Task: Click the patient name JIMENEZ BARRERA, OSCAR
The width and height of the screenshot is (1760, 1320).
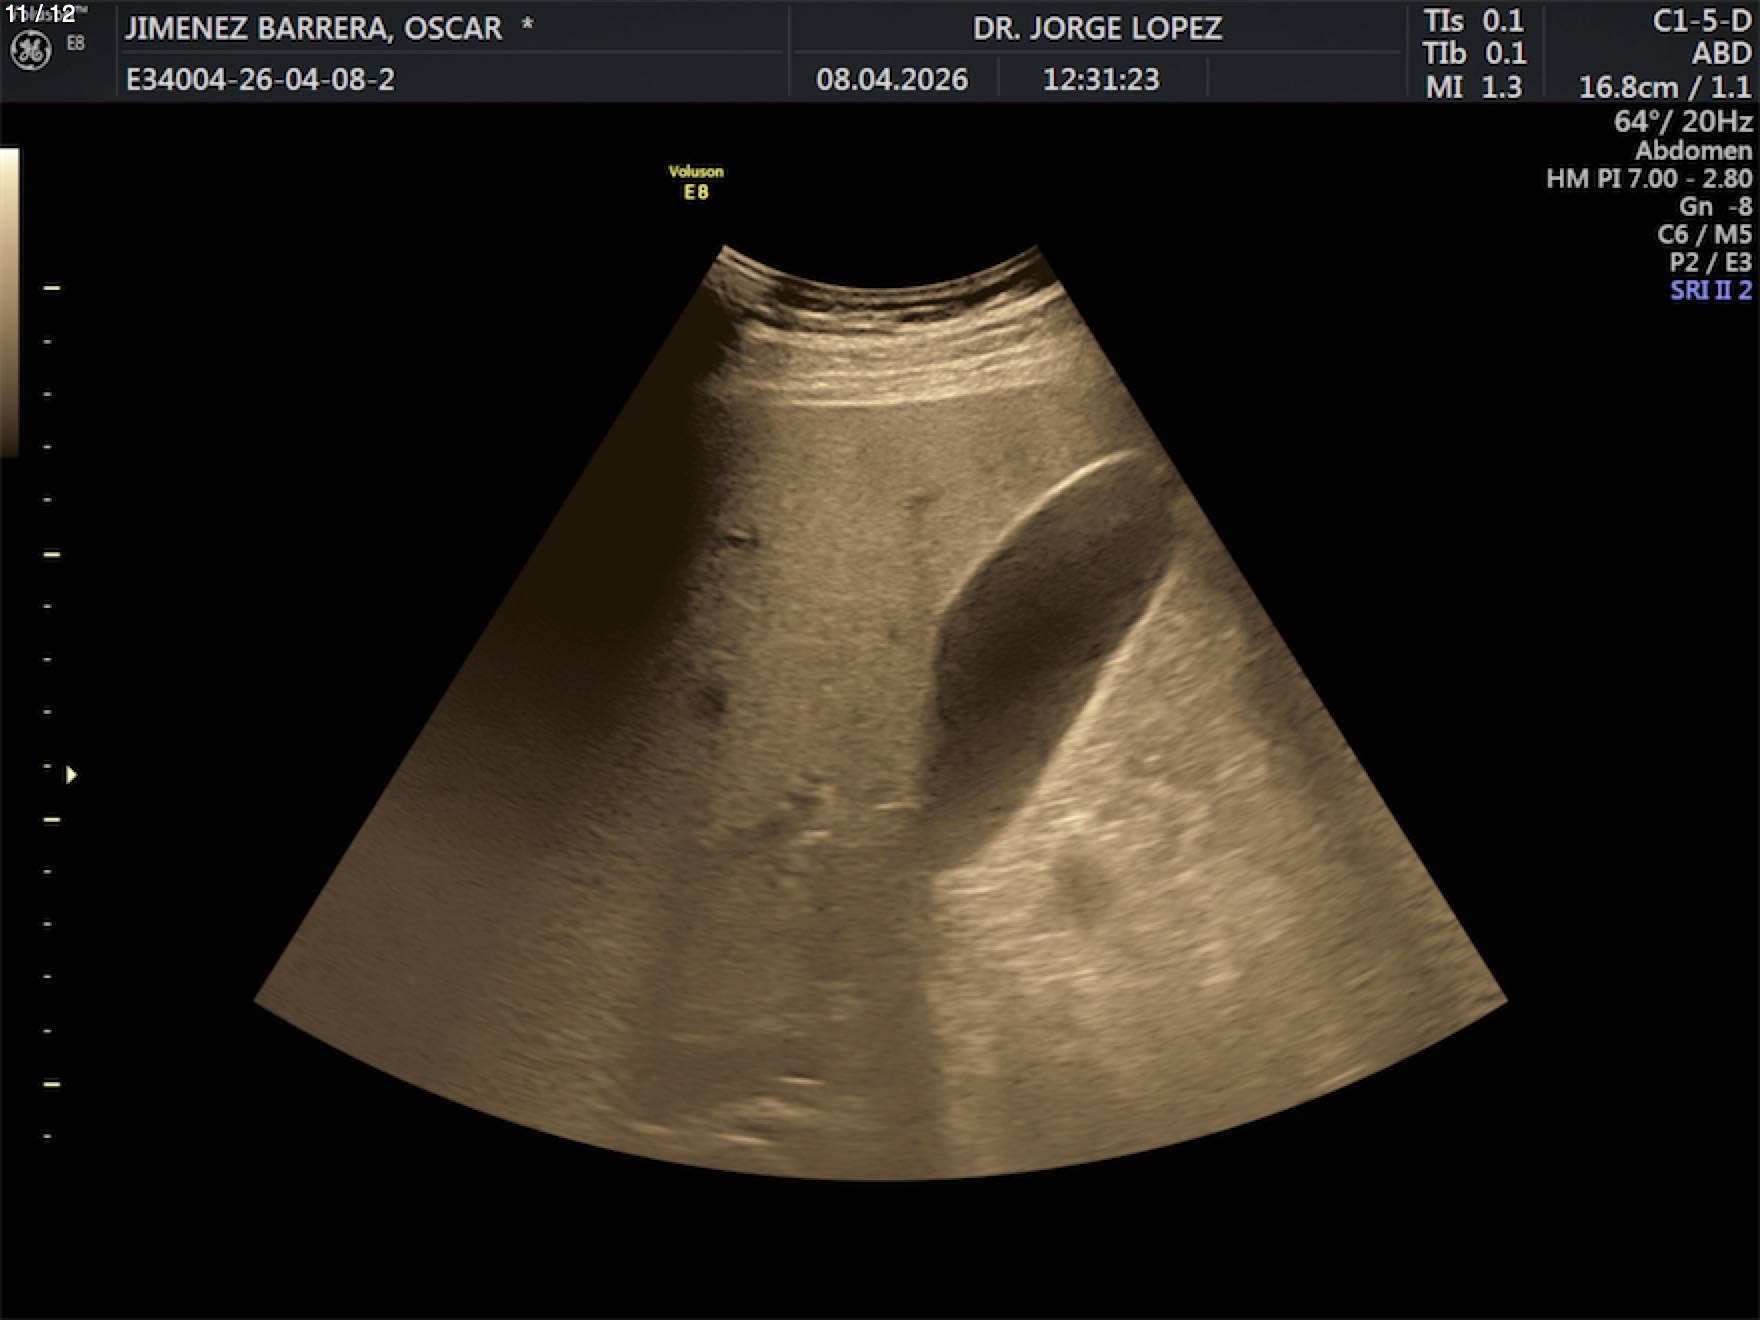Action: [313, 28]
